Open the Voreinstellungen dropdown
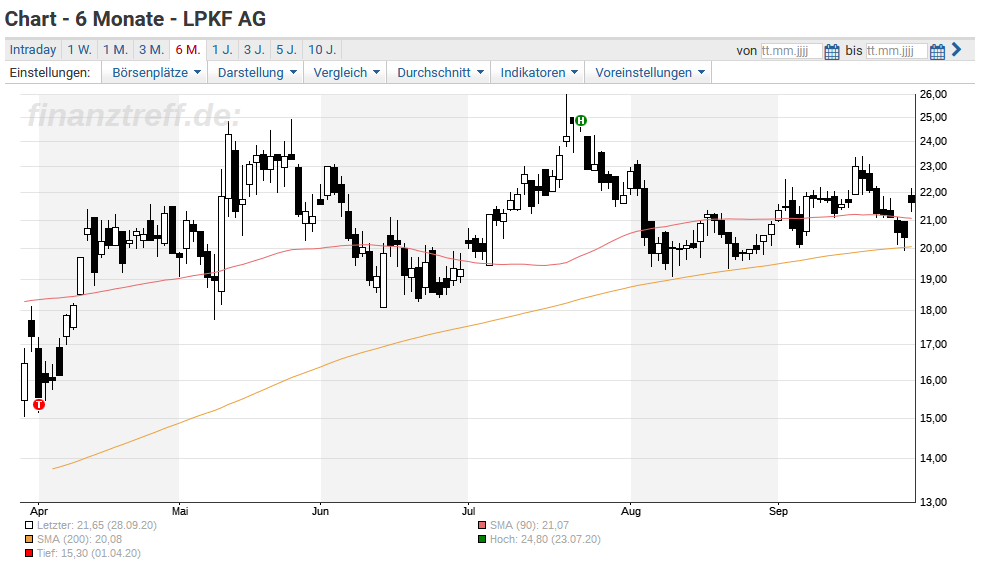The height and width of the screenshot is (569, 983). click(649, 73)
